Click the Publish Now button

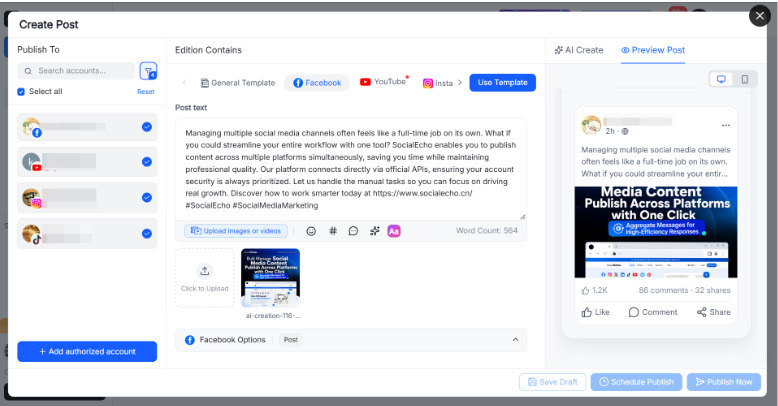click(724, 382)
